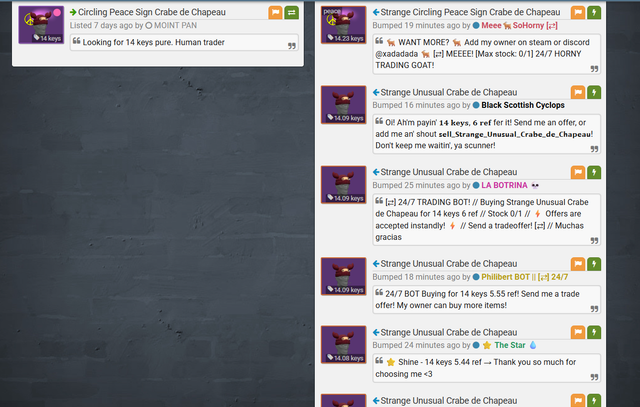Click 'WANT MORE?' listing comment
The height and width of the screenshot is (407, 640).
[x=487, y=54]
